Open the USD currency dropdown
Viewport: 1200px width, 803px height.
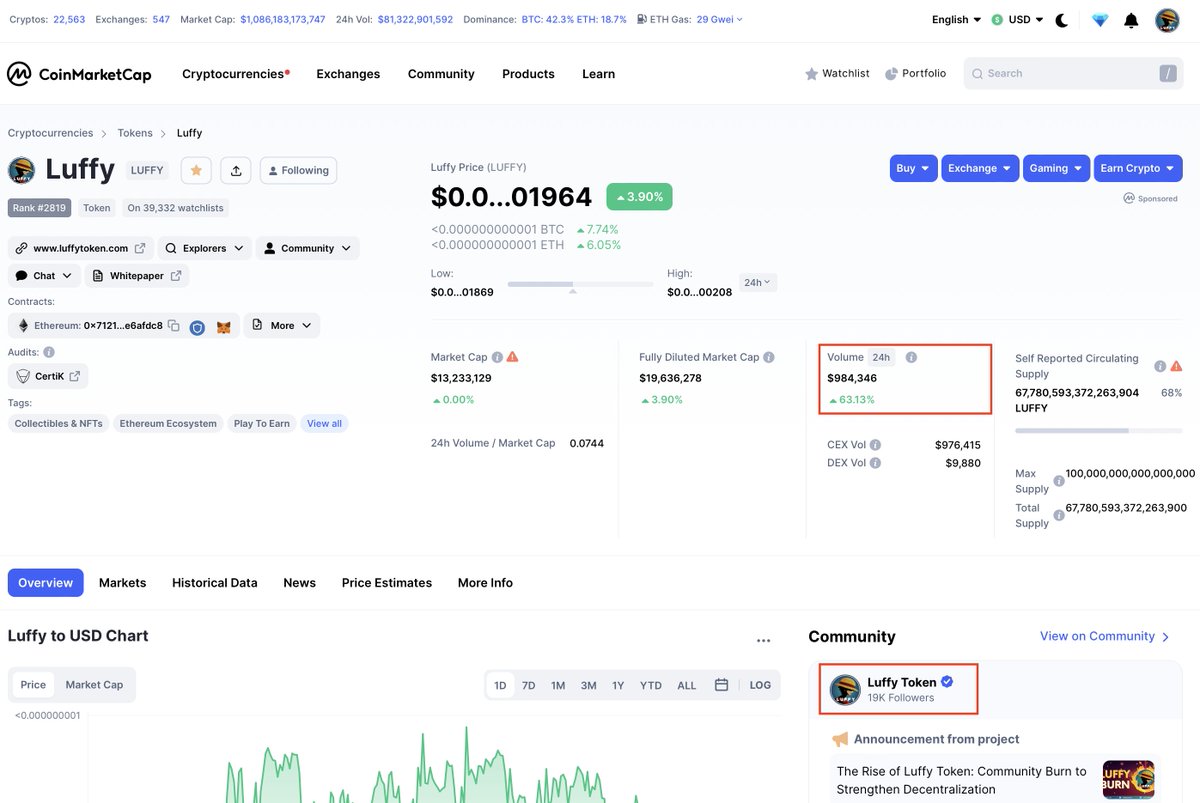click(x=1017, y=20)
